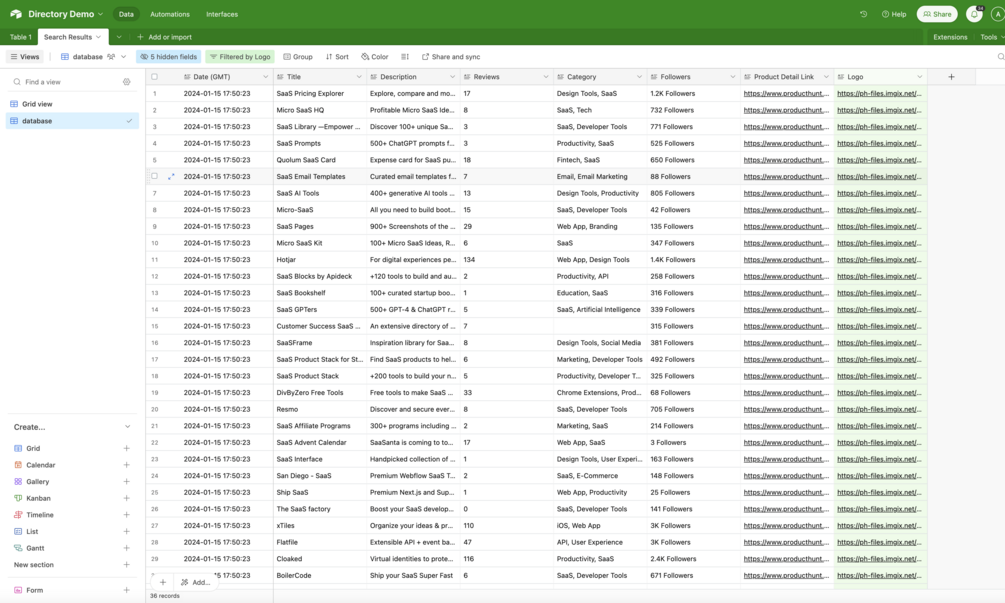
Task: Switch to the Interfaces tab
Action: click(222, 14)
